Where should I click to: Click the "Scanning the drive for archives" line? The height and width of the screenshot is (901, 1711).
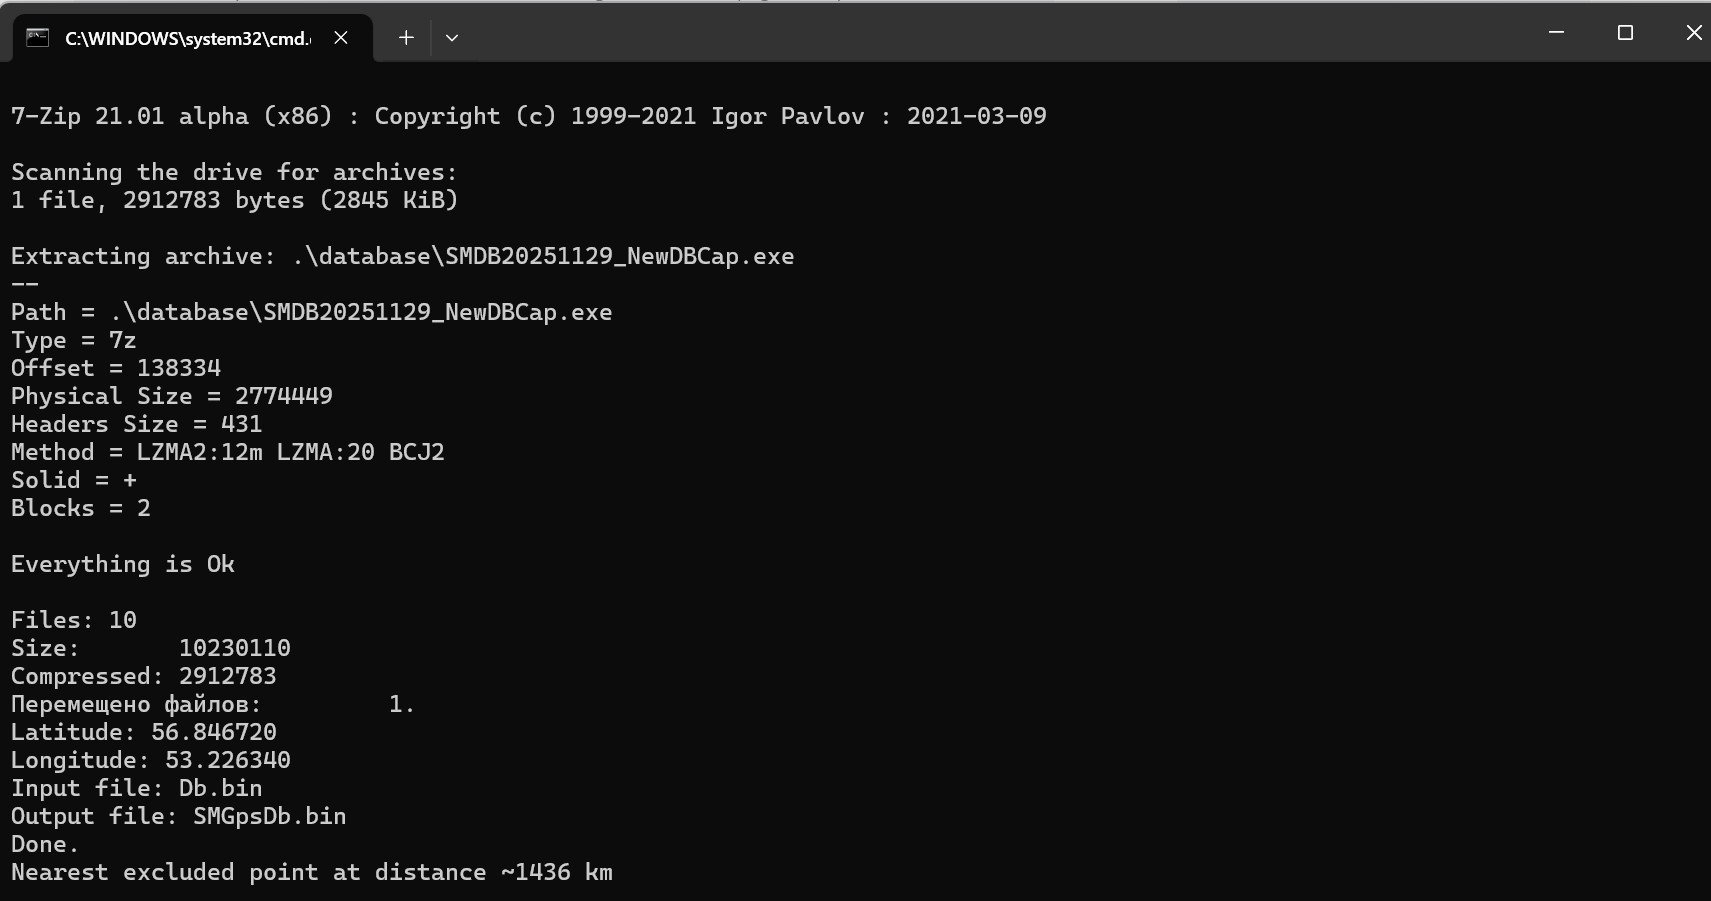pos(234,172)
